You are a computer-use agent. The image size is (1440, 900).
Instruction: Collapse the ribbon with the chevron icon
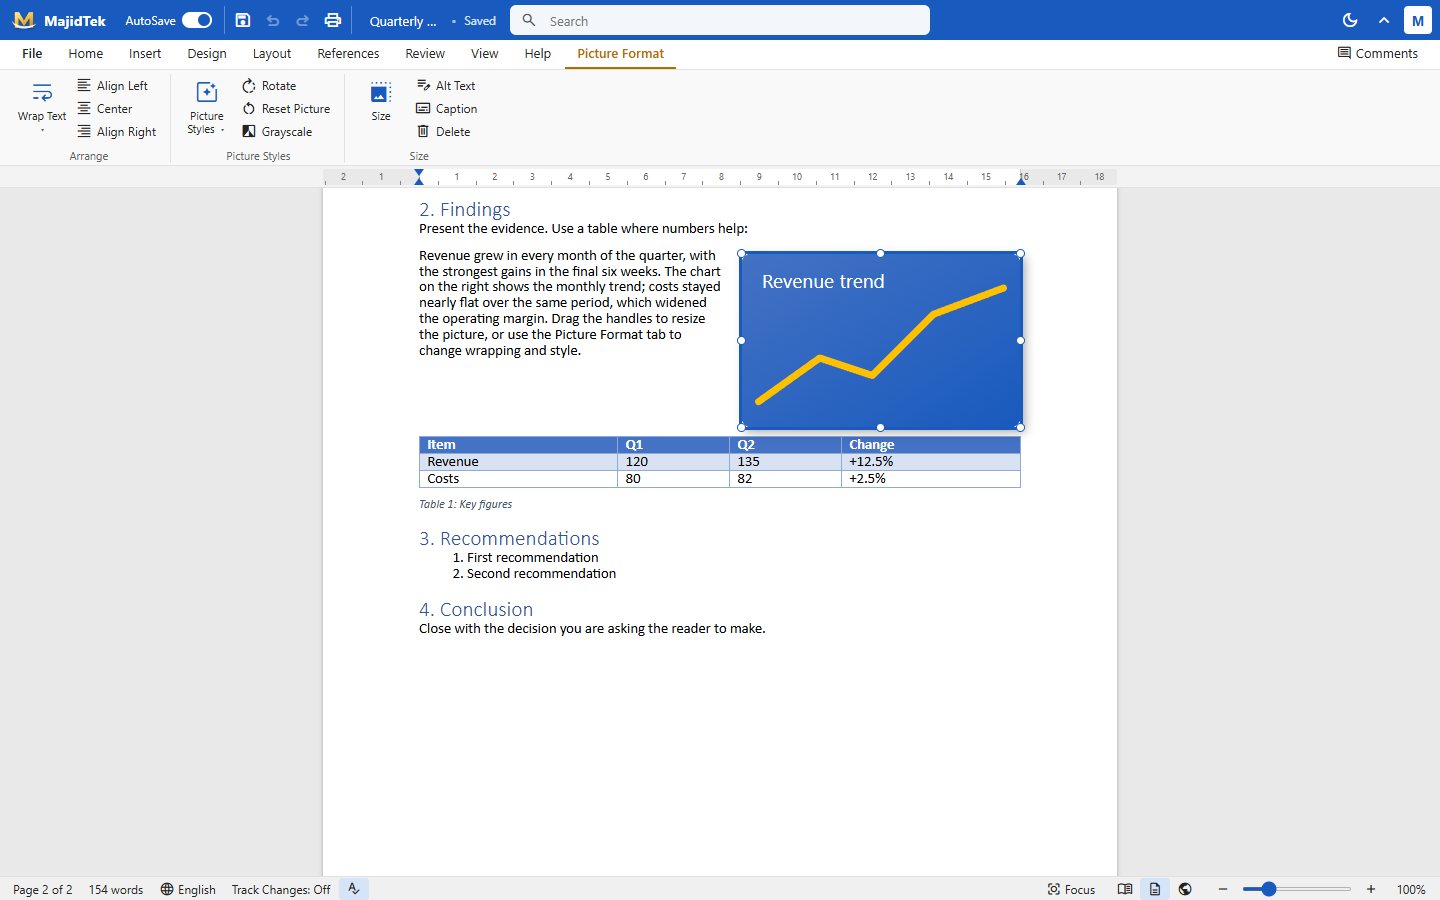click(1384, 20)
